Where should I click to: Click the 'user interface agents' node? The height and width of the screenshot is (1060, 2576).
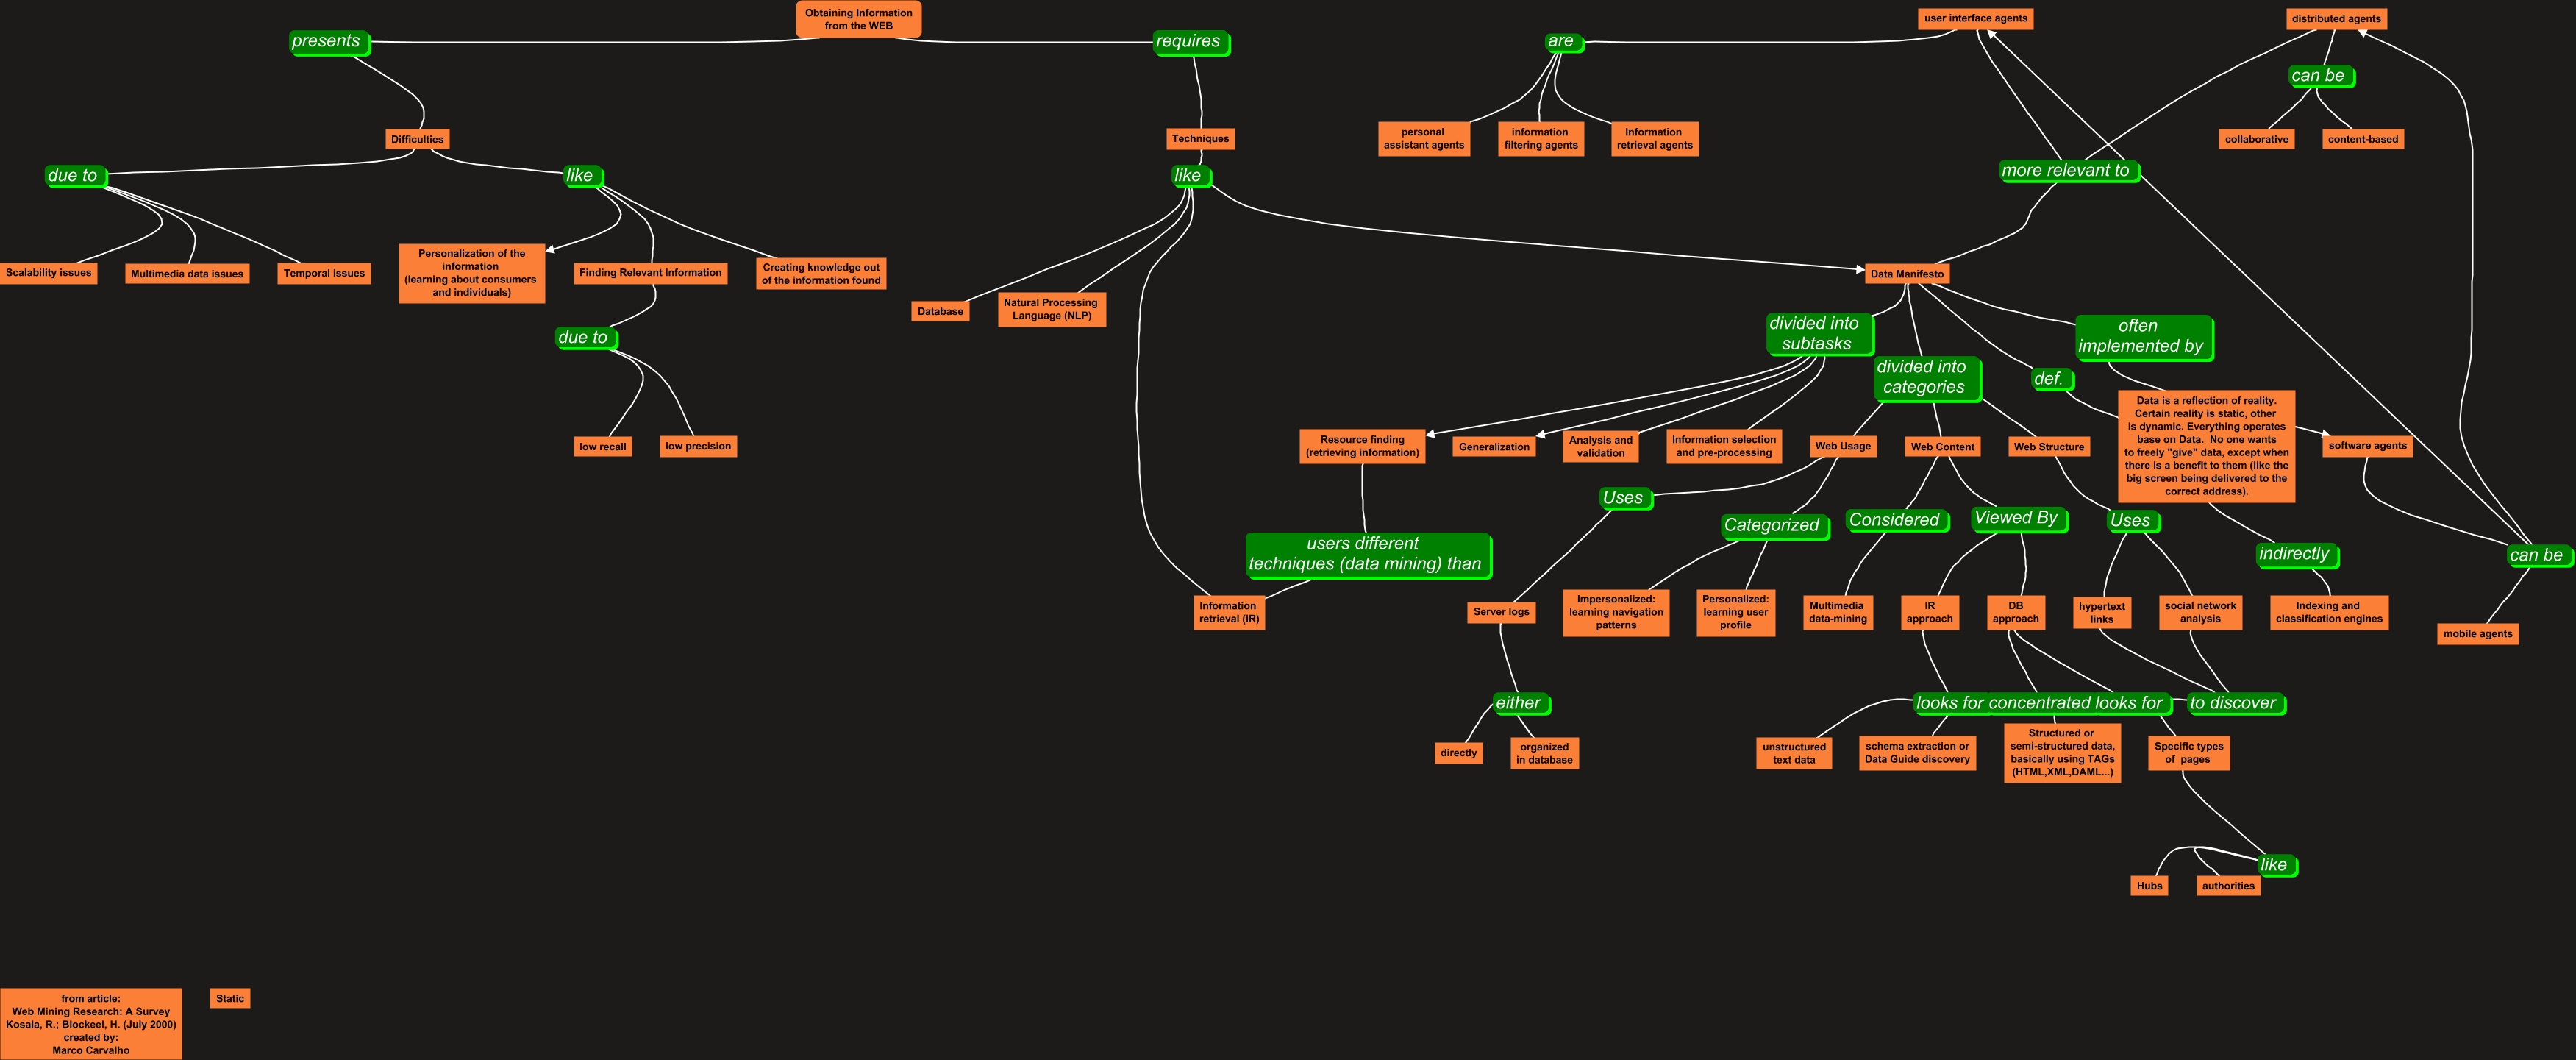click(x=1975, y=18)
